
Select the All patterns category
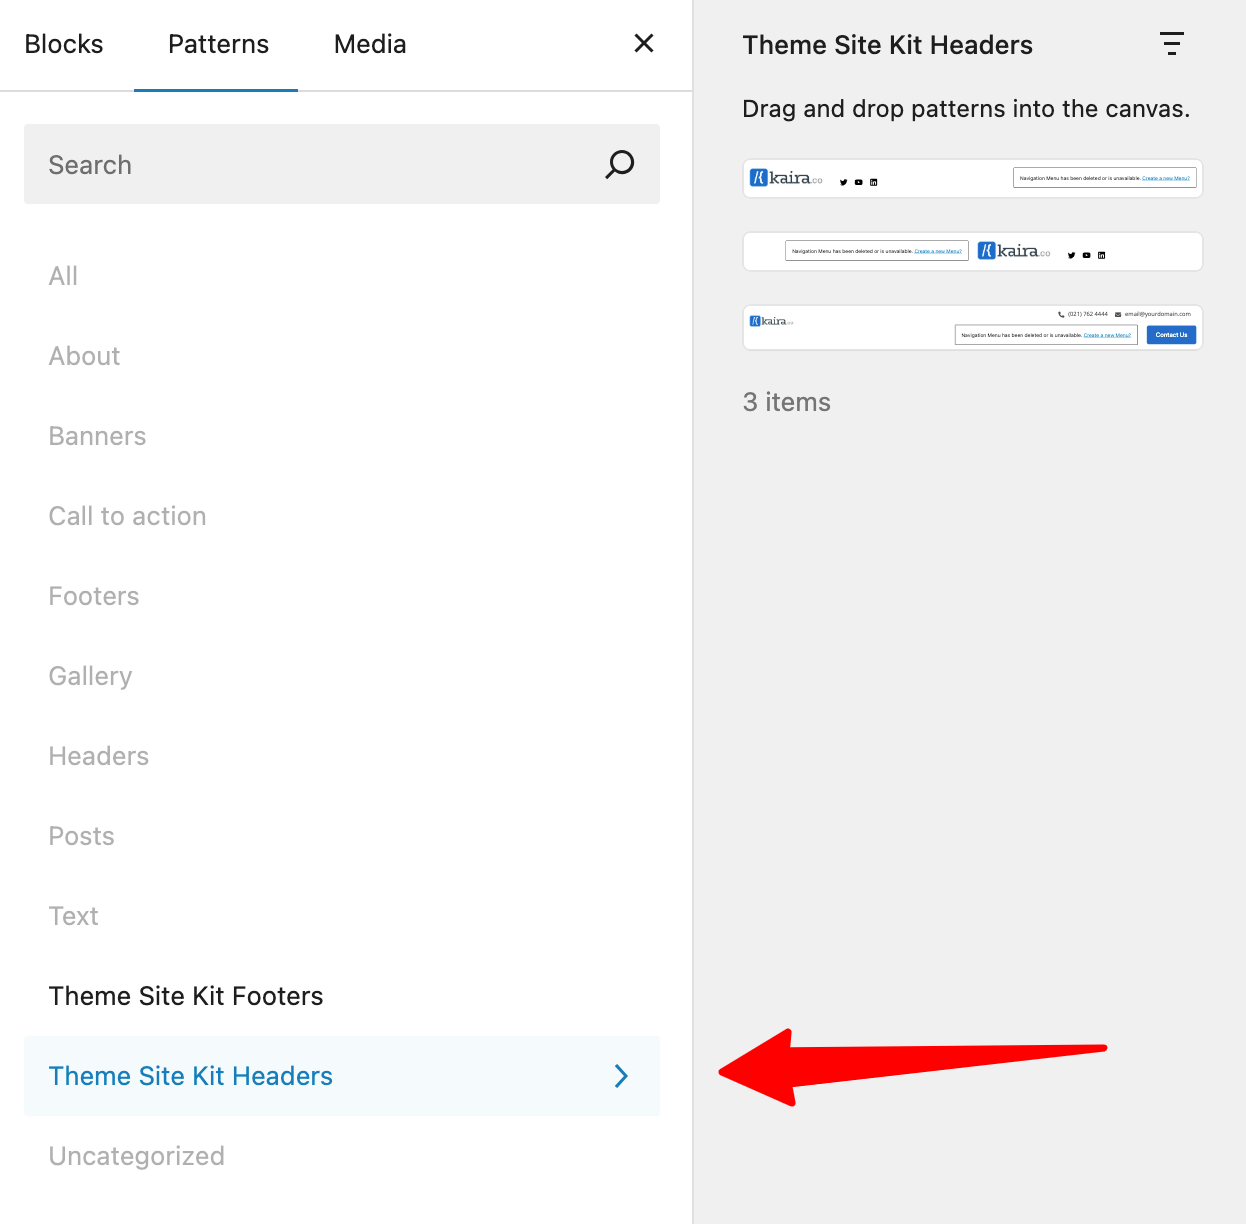(63, 276)
